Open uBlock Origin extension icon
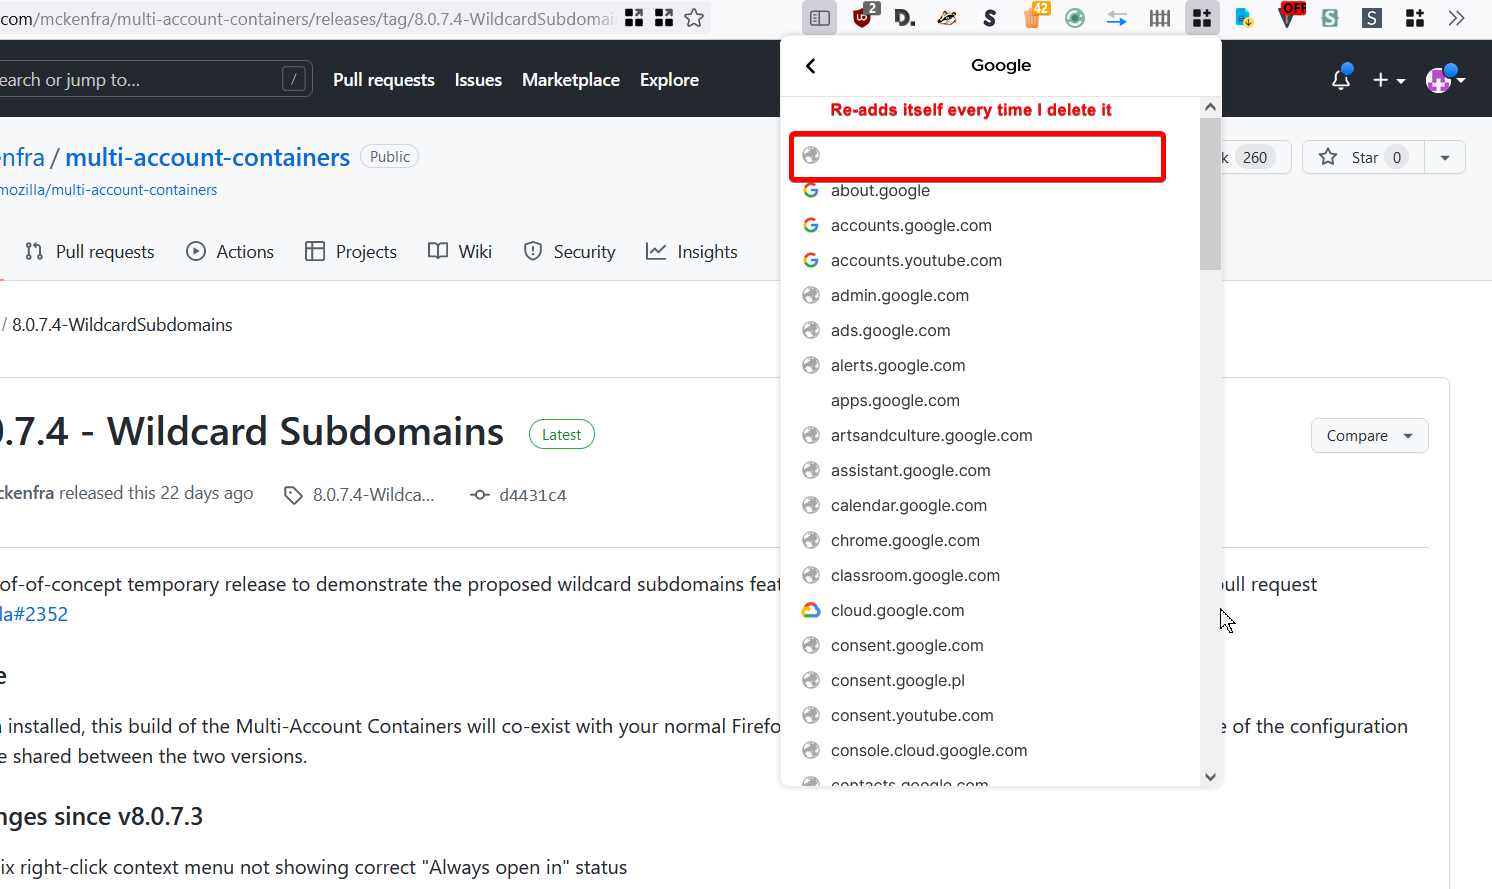The image size is (1492, 889). click(863, 17)
